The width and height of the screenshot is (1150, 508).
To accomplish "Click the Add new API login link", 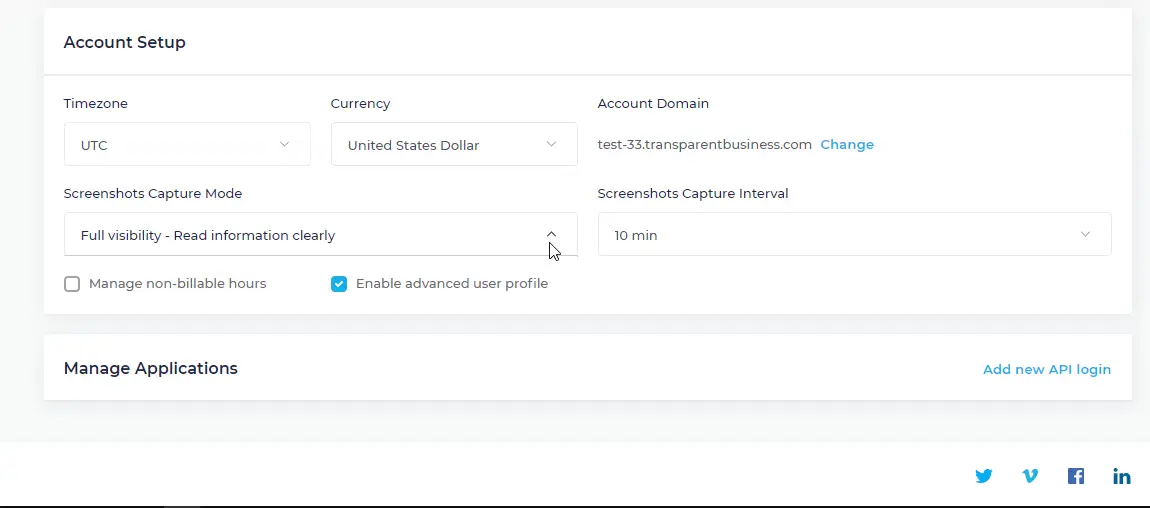I will [x=1047, y=369].
